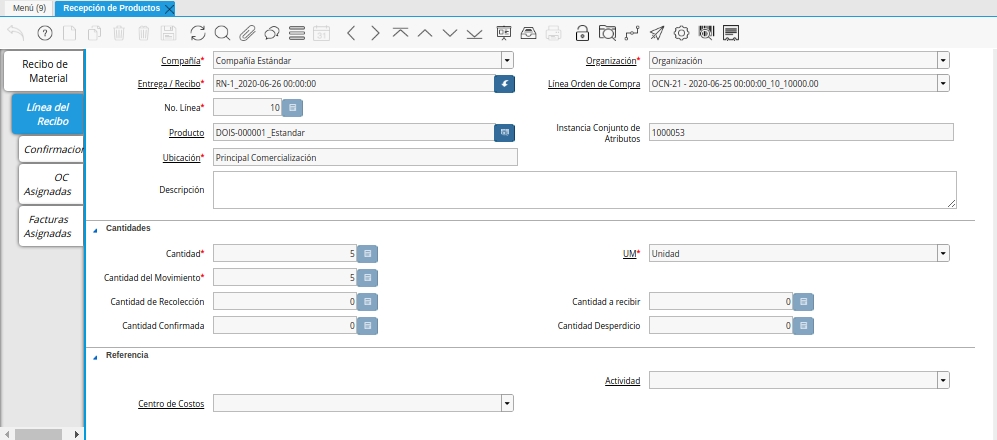Open calculator button beside Cantidad field
This screenshot has width=997, height=440.
pyautogui.click(x=367, y=254)
